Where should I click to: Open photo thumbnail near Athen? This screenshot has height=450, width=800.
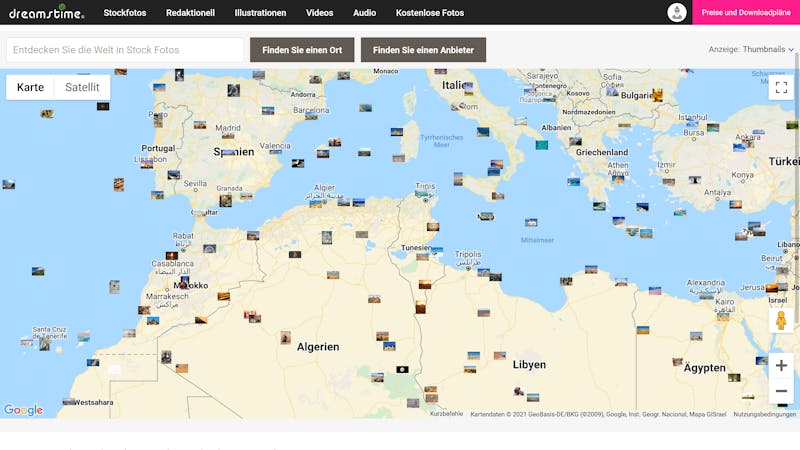click(618, 179)
